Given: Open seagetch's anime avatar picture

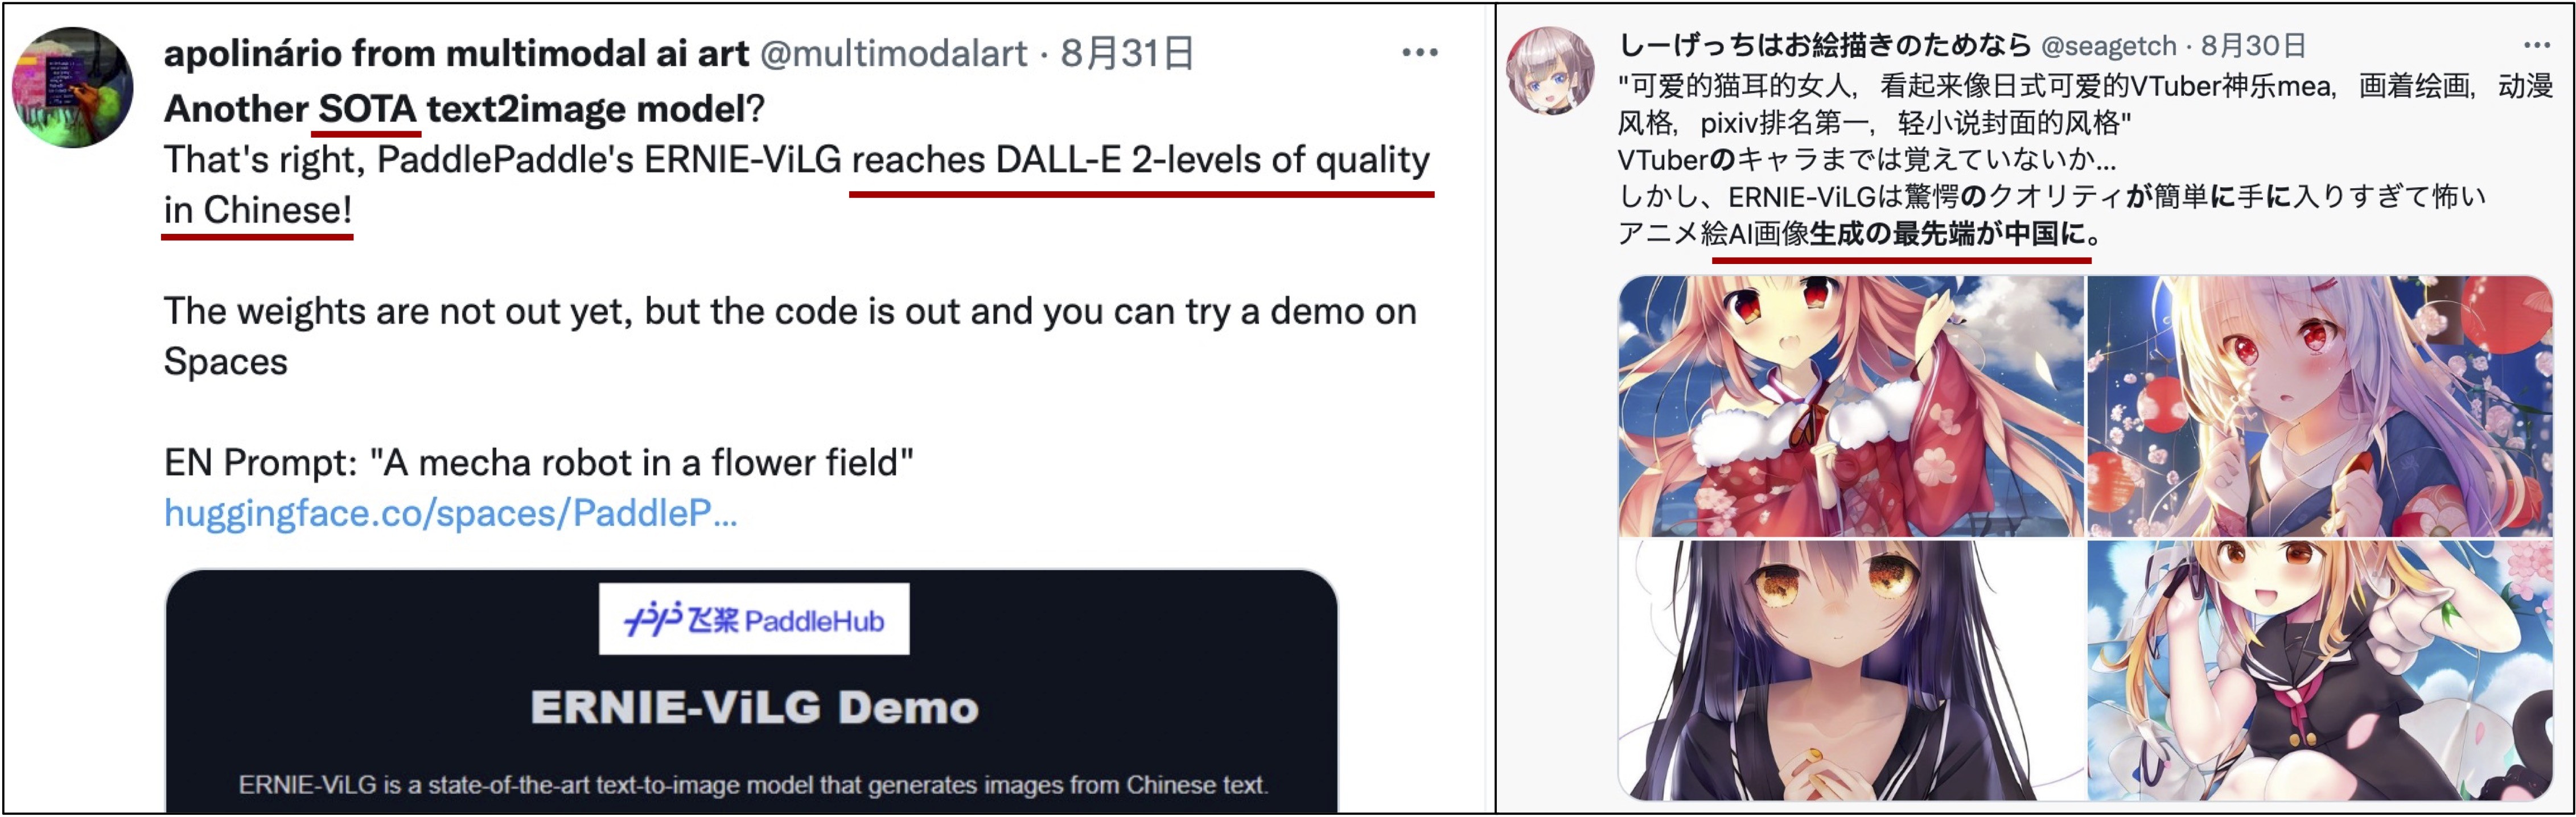Looking at the screenshot, I should pyautogui.click(x=1550, y=71).
